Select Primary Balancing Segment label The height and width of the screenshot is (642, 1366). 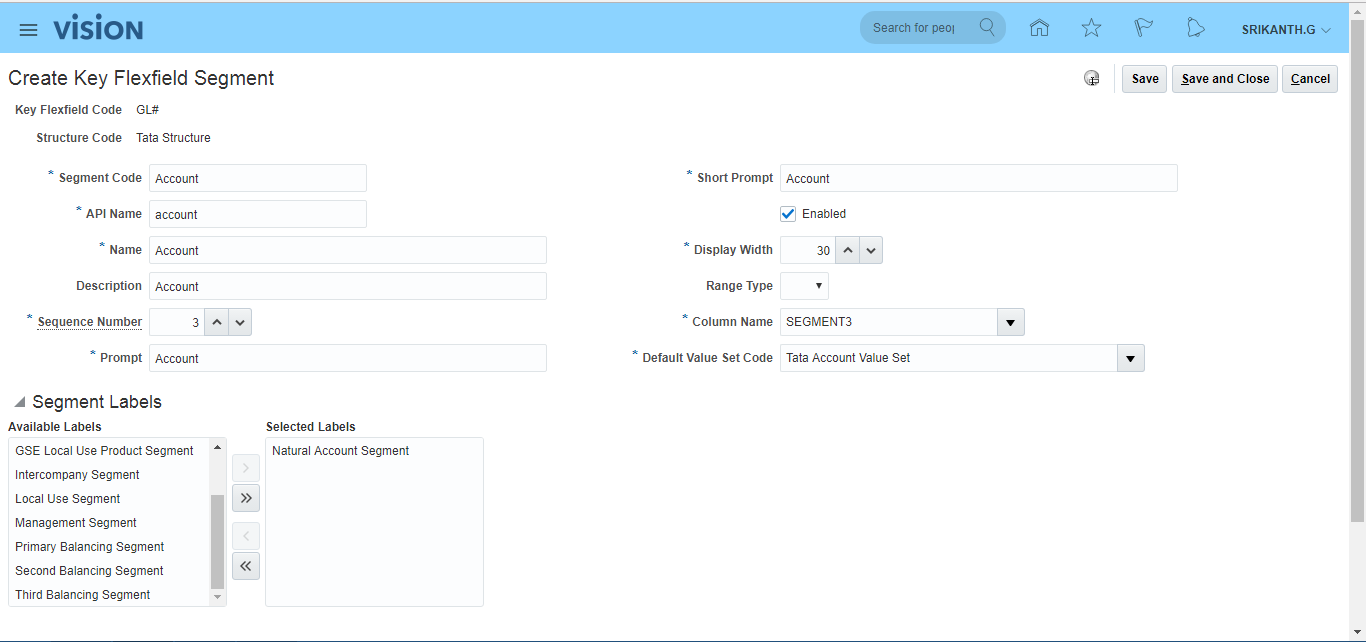90,547
